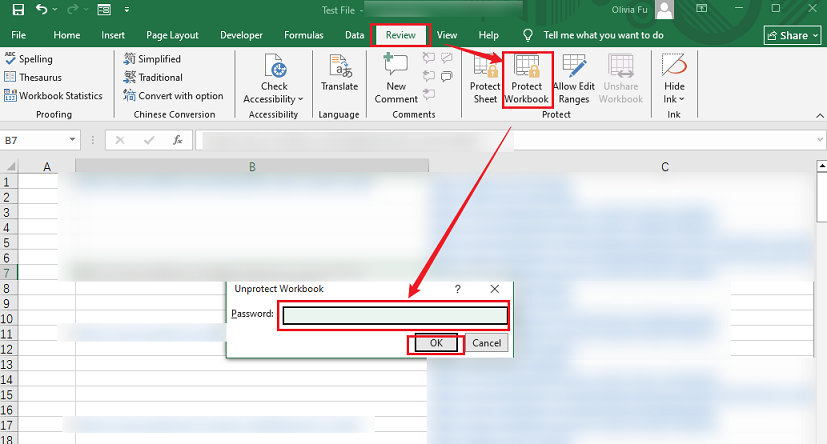827x444 pixels.
Task: Click the dialog's question mark help icon
Action: 458,289
